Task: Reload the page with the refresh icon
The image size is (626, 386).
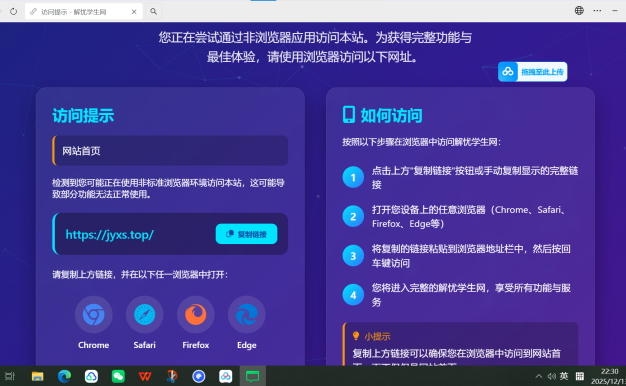Action: tap(14, 12)
